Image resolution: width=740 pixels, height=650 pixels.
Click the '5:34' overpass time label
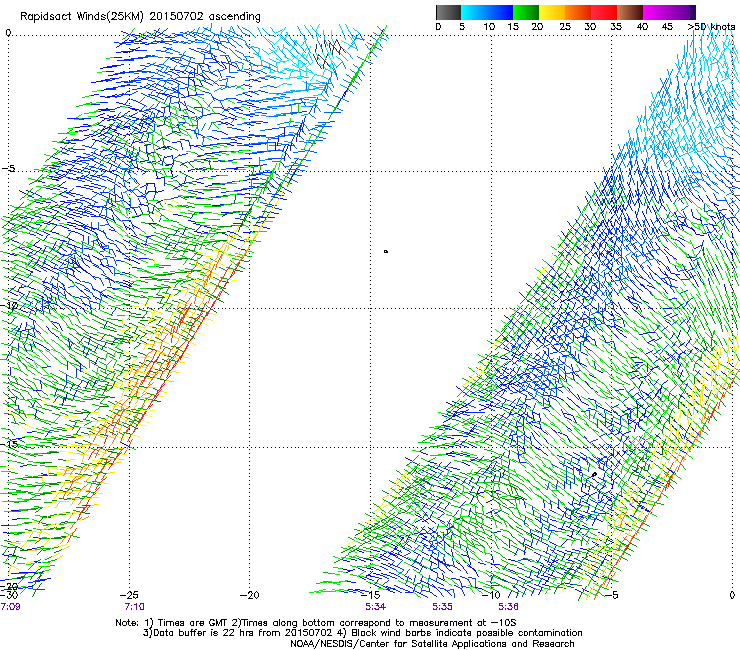point(376,607)
